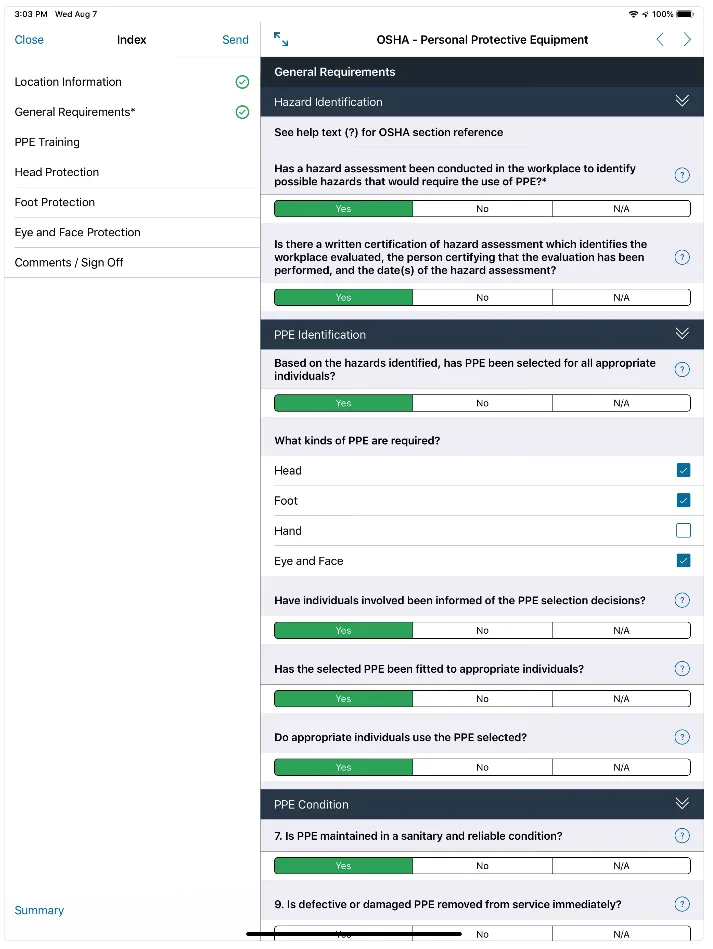
Task: Enable the Hand PPE checkbox
Action: [x=683, y=530]
